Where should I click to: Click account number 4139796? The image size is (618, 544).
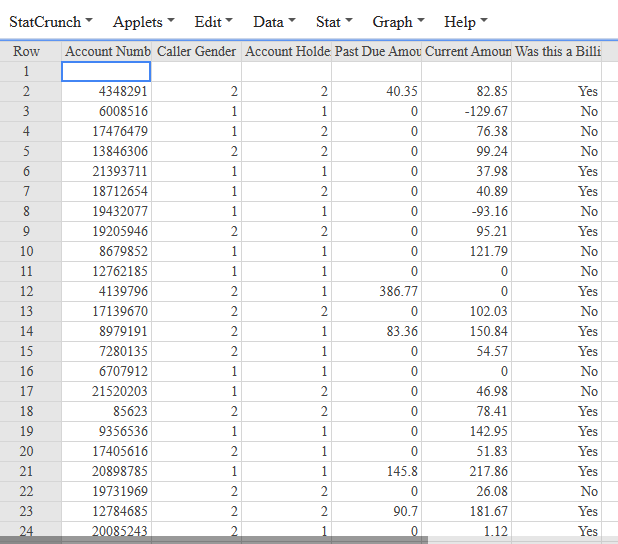(x=106, y=291)
